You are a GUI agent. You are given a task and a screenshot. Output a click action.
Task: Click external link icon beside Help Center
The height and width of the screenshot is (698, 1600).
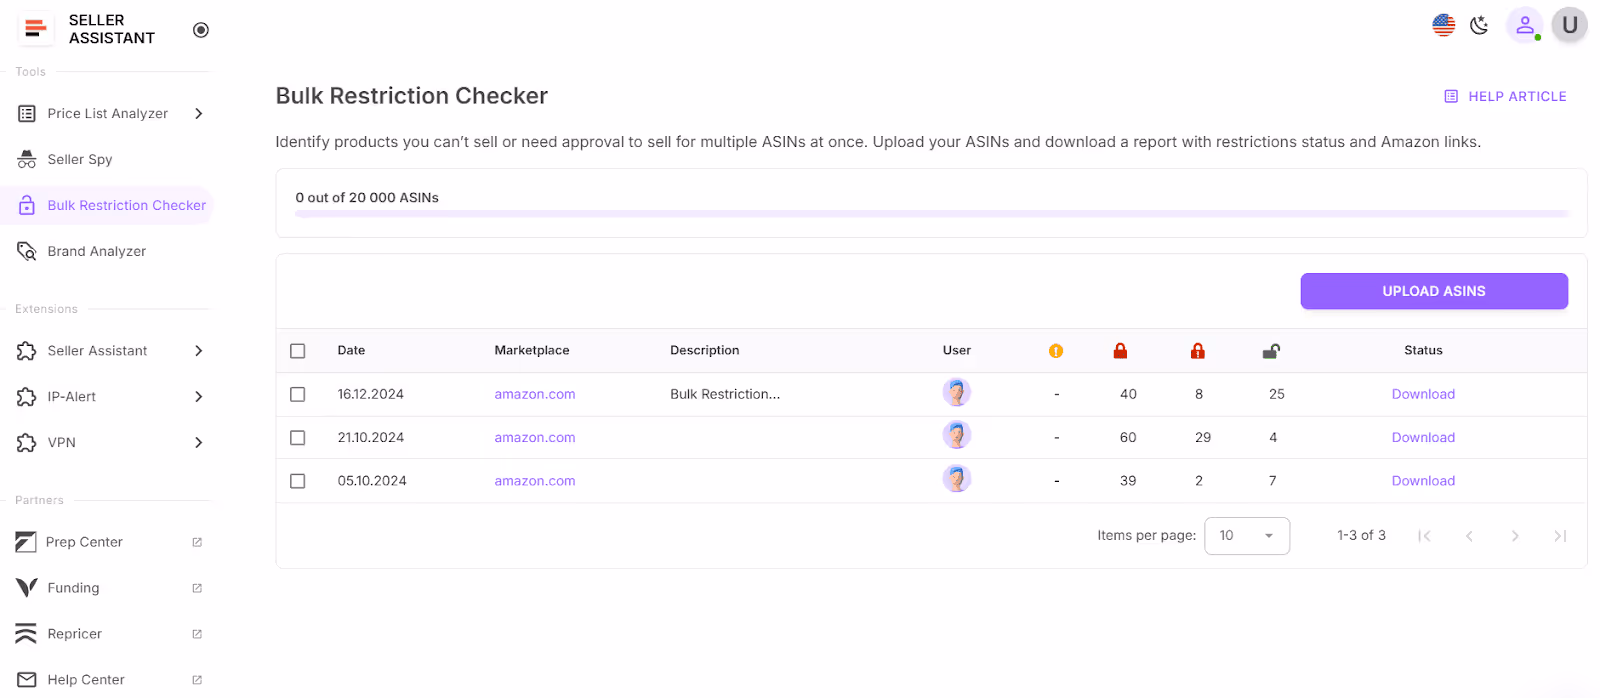[197, 681]
